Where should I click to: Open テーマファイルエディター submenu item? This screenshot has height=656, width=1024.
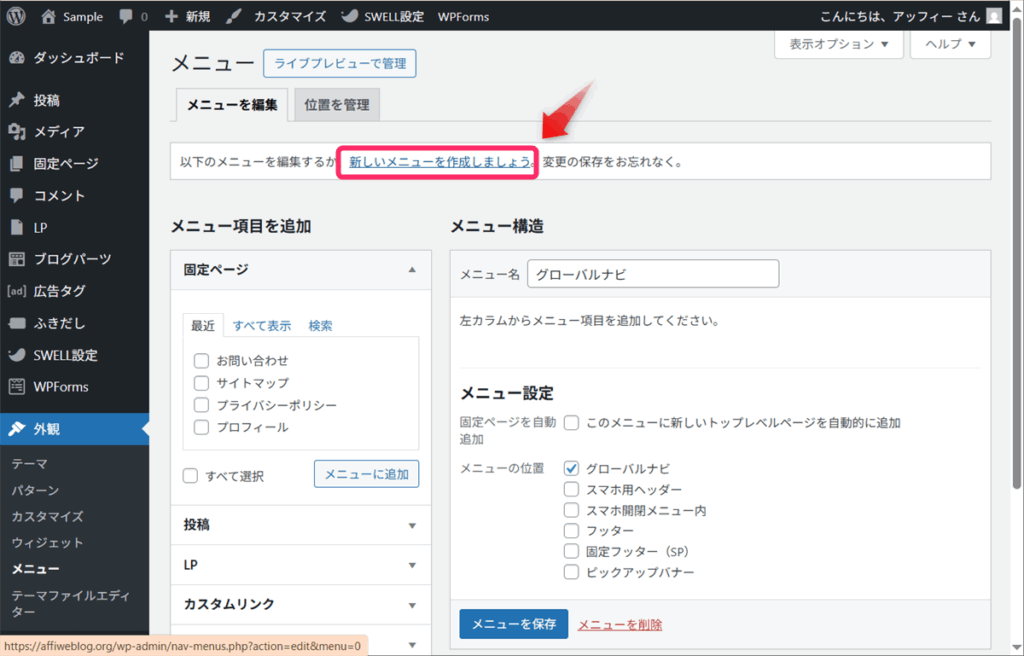click(x=71, y=603)
